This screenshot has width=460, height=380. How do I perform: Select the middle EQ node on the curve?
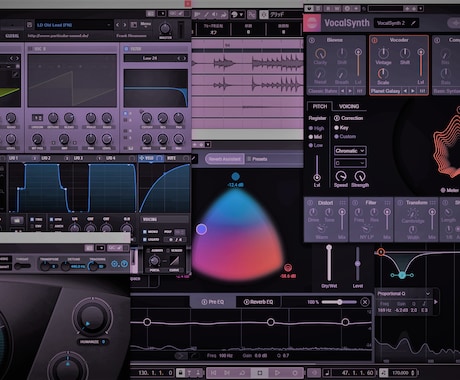click(x=271, y=322)
